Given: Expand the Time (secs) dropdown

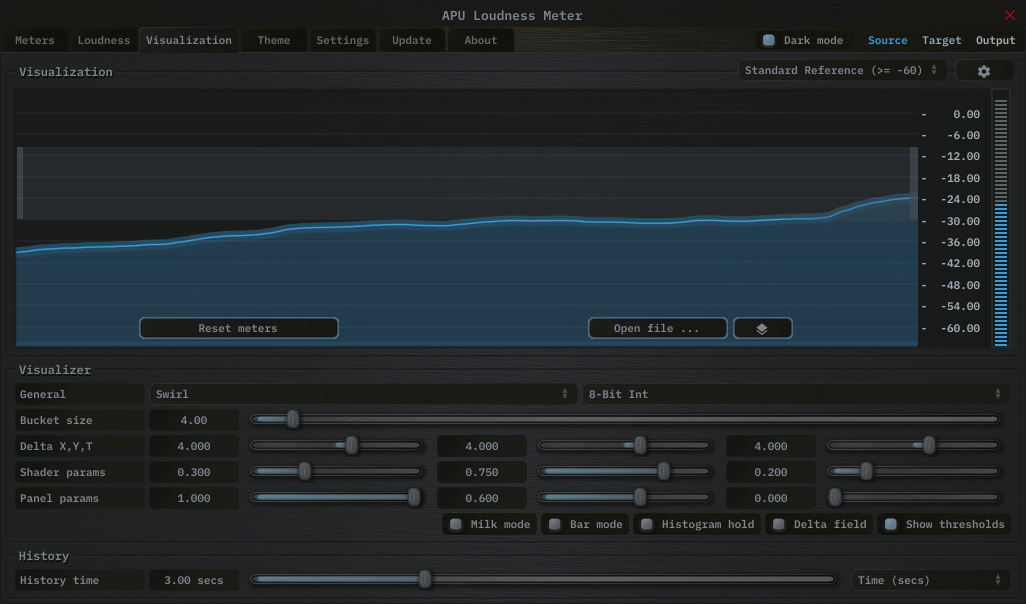Looking at the screenshot, I should coord(929,580).
